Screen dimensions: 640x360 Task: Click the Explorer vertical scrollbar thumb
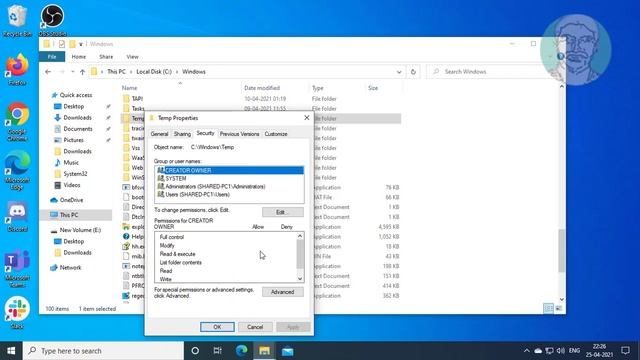(x=562, y=251)
